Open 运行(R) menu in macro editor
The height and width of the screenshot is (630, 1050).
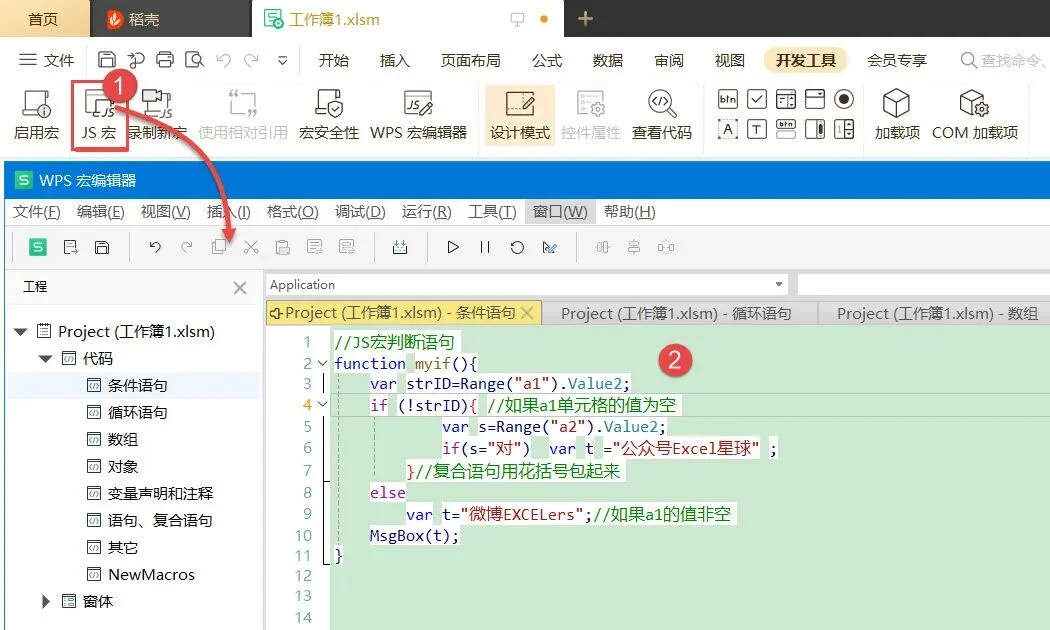pyautogui.click(x=427, y=212)
